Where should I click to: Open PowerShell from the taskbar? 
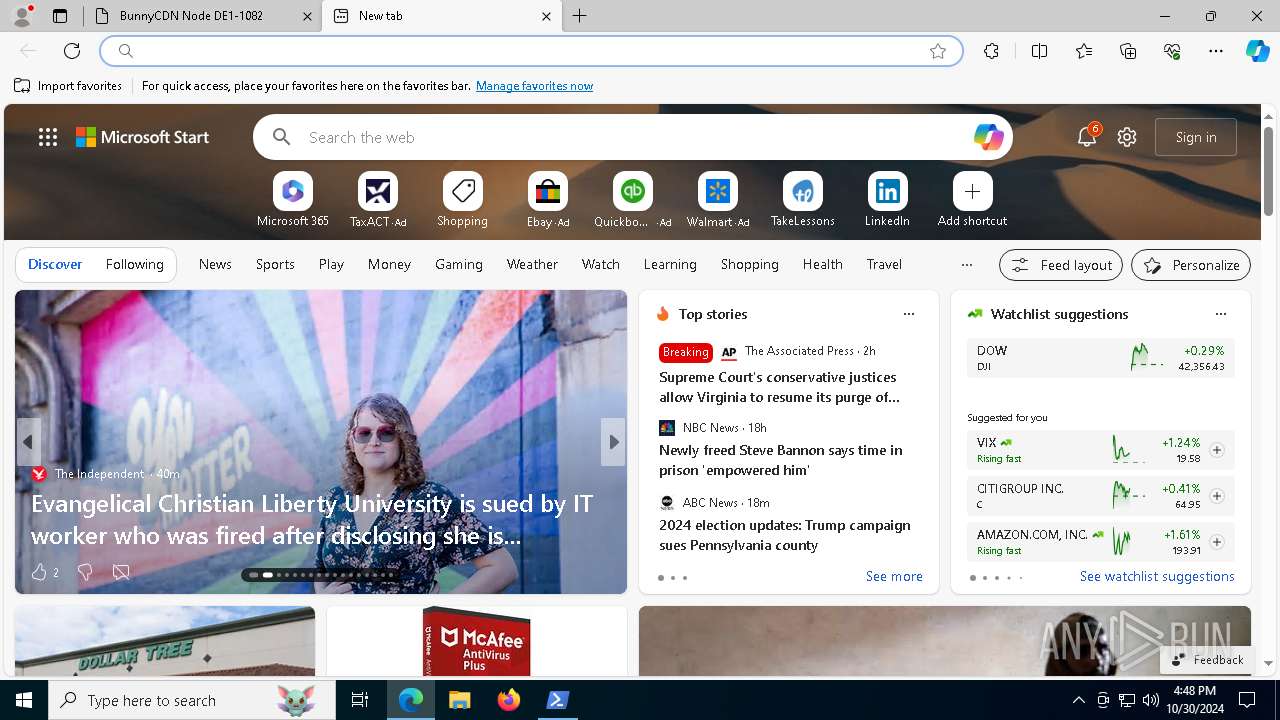tap(558, 700)
